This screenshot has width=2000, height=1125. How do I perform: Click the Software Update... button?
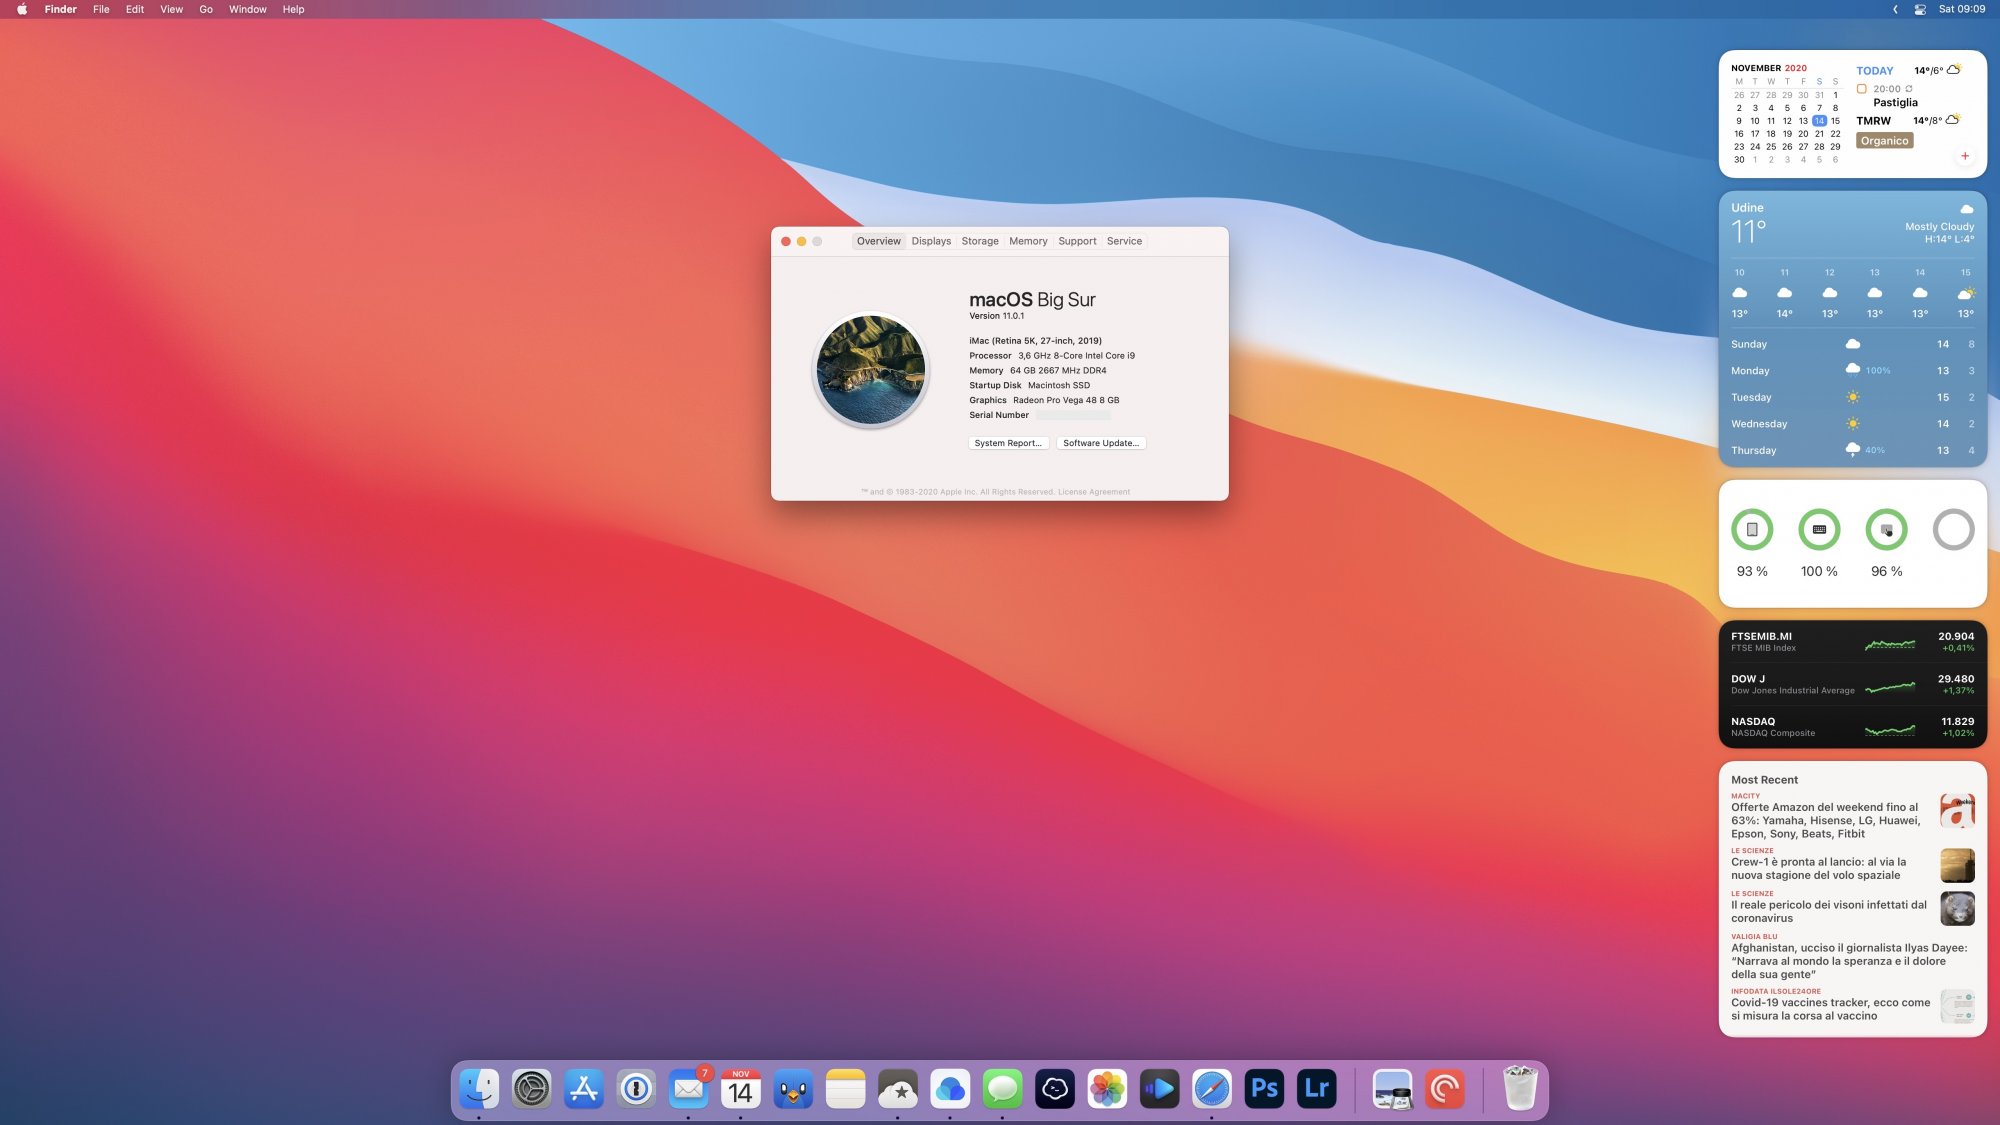click(1101, 443)
